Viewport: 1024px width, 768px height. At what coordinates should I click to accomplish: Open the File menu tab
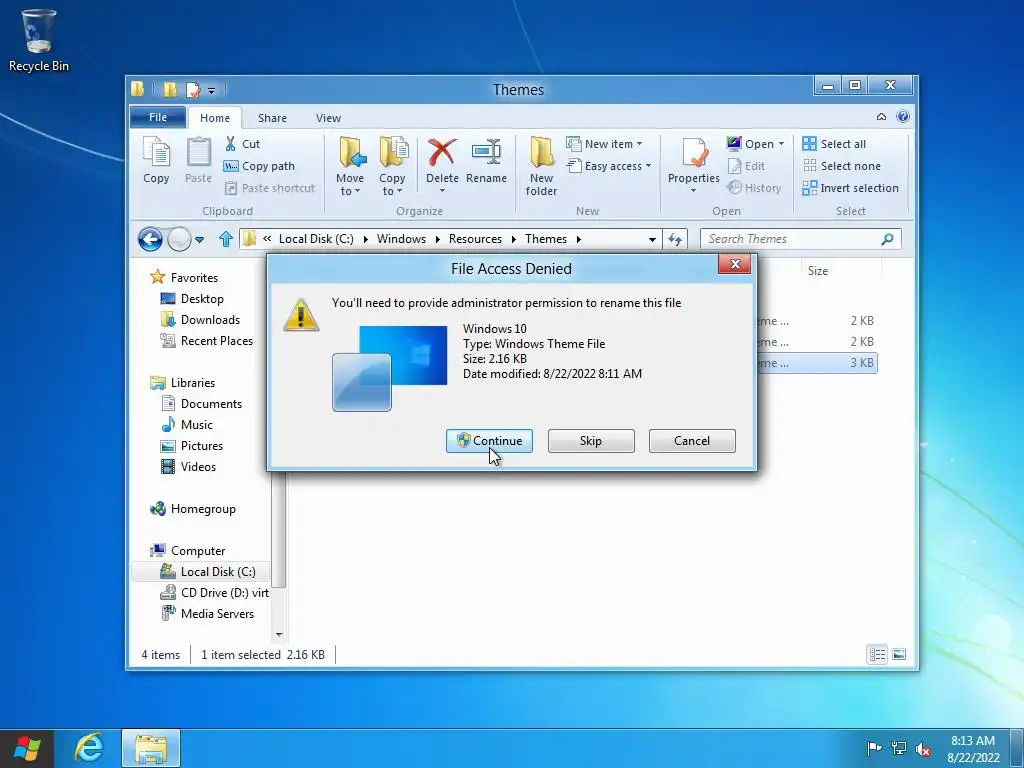[158, 117]
